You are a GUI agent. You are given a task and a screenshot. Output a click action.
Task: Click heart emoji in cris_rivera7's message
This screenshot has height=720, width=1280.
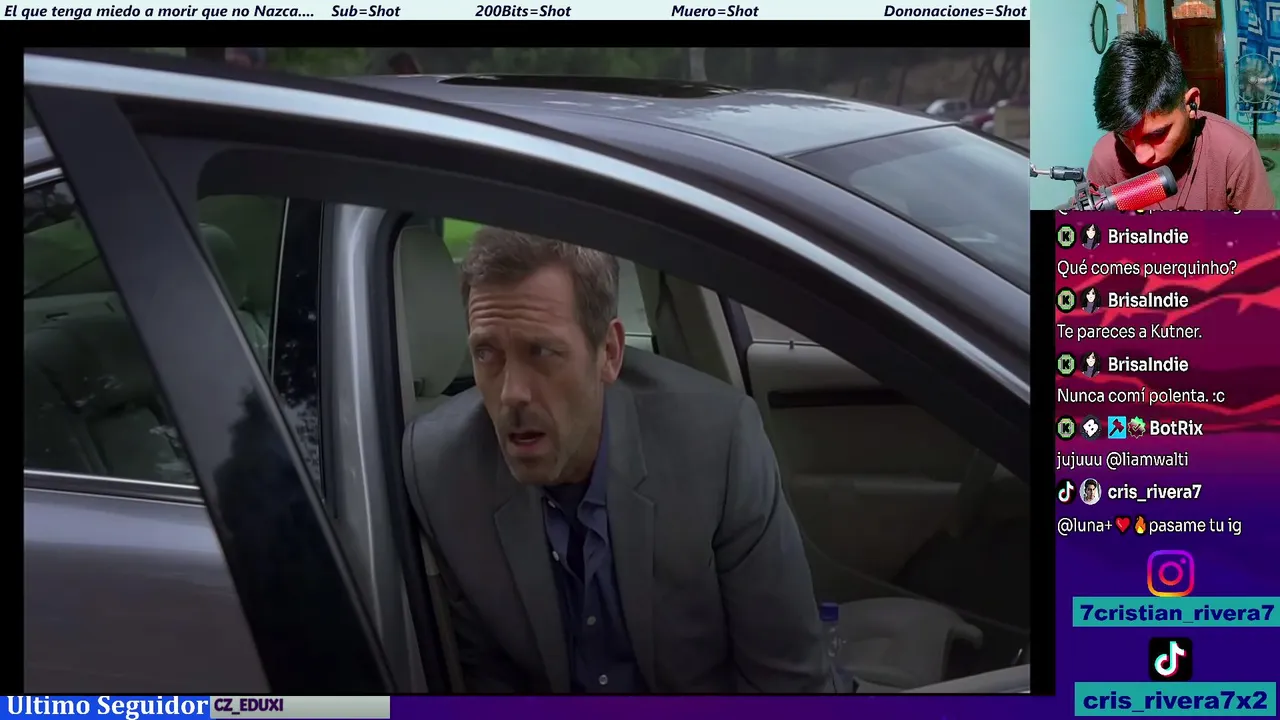click(x=1123, y=525)
